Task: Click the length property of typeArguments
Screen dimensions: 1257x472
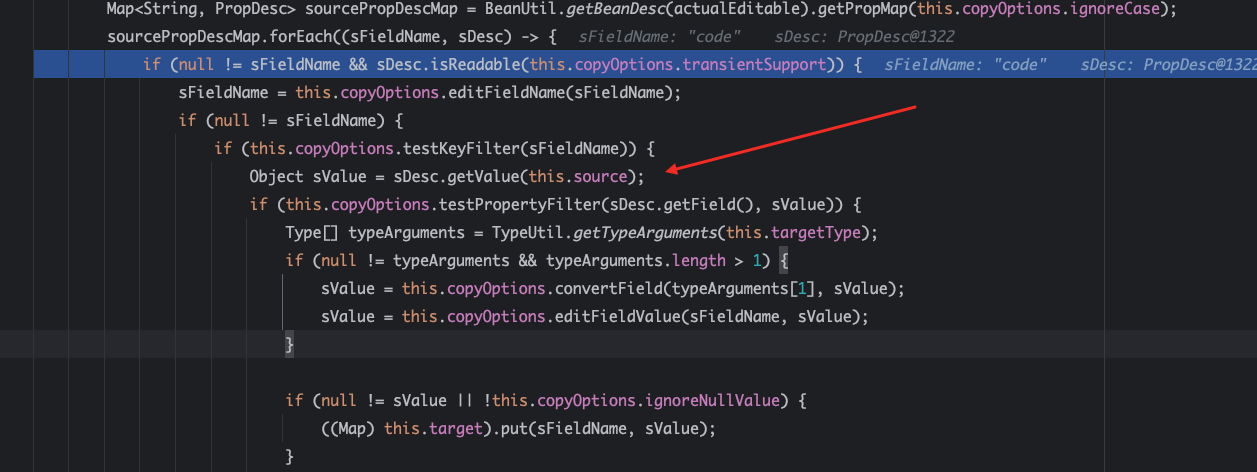Action: pos(699,261)
